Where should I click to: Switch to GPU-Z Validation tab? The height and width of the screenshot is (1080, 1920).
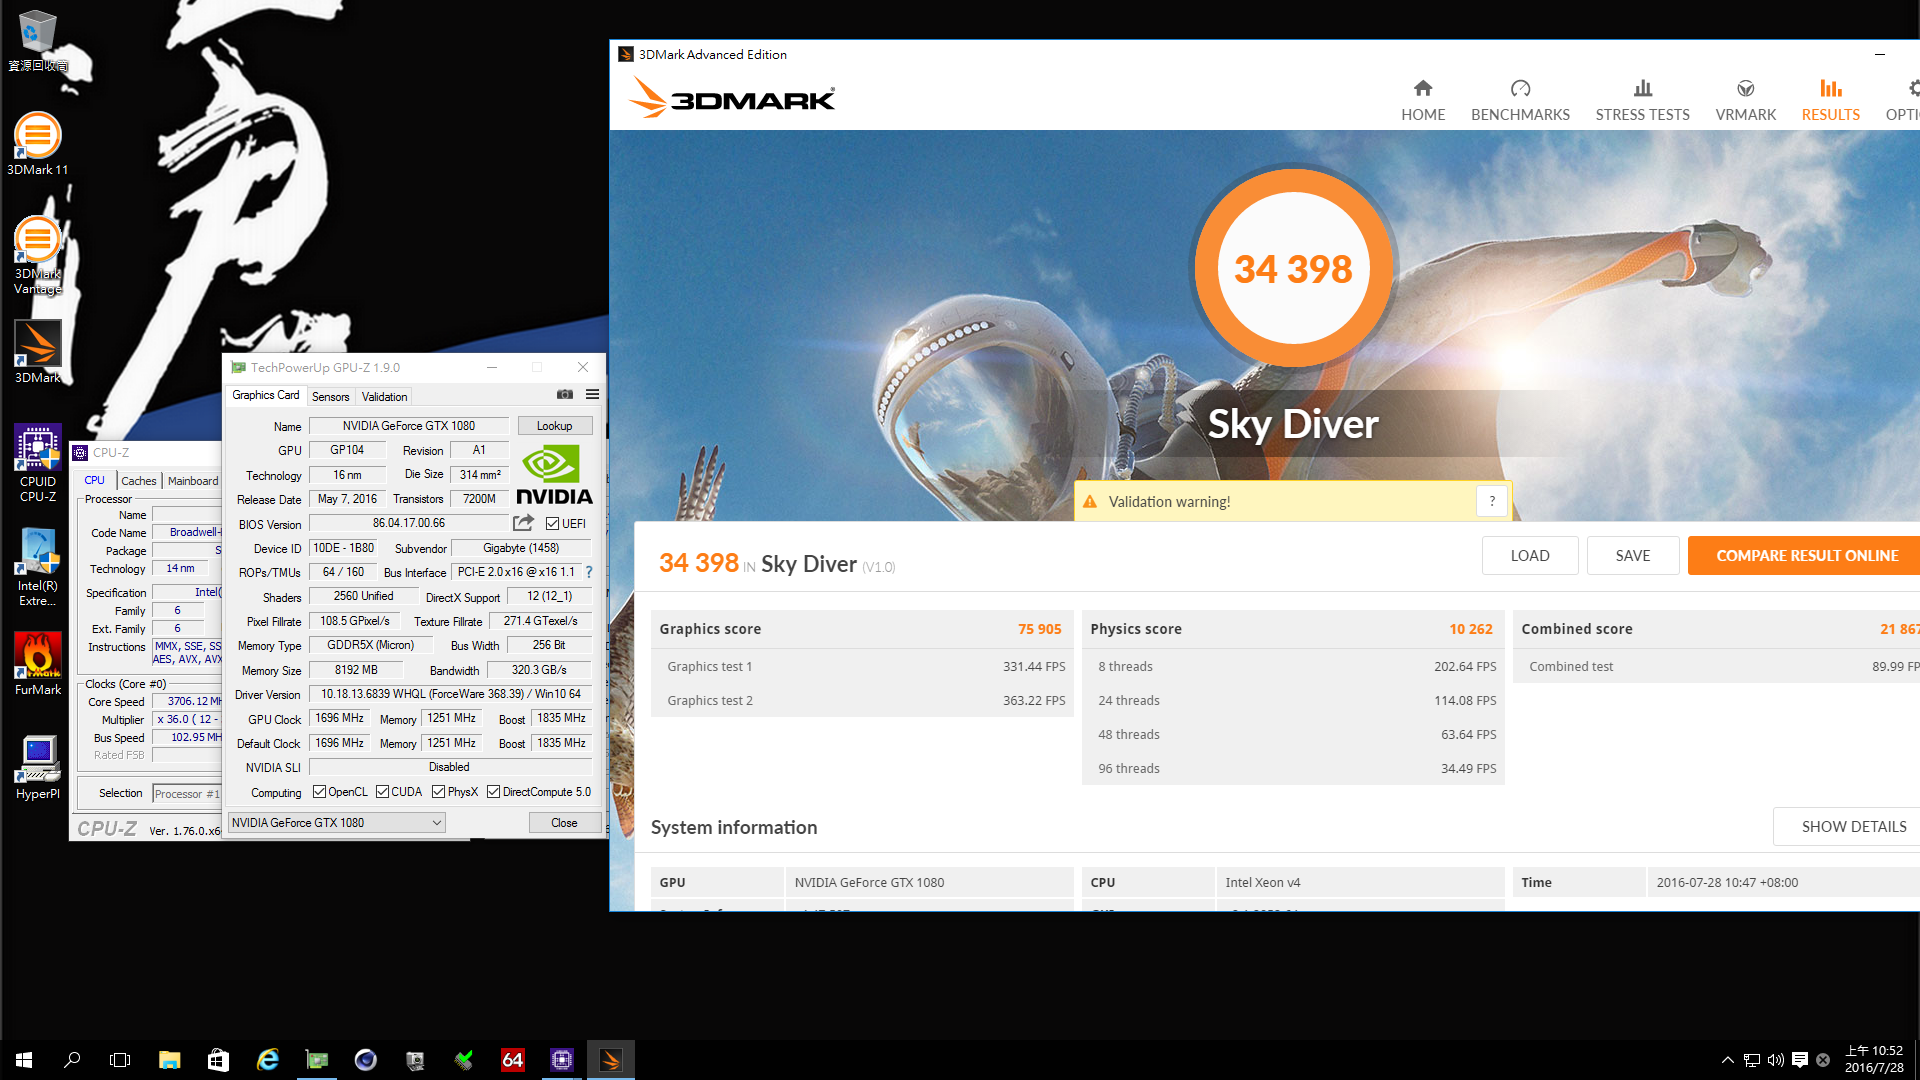pyautogui.click(x=384, y=397)
